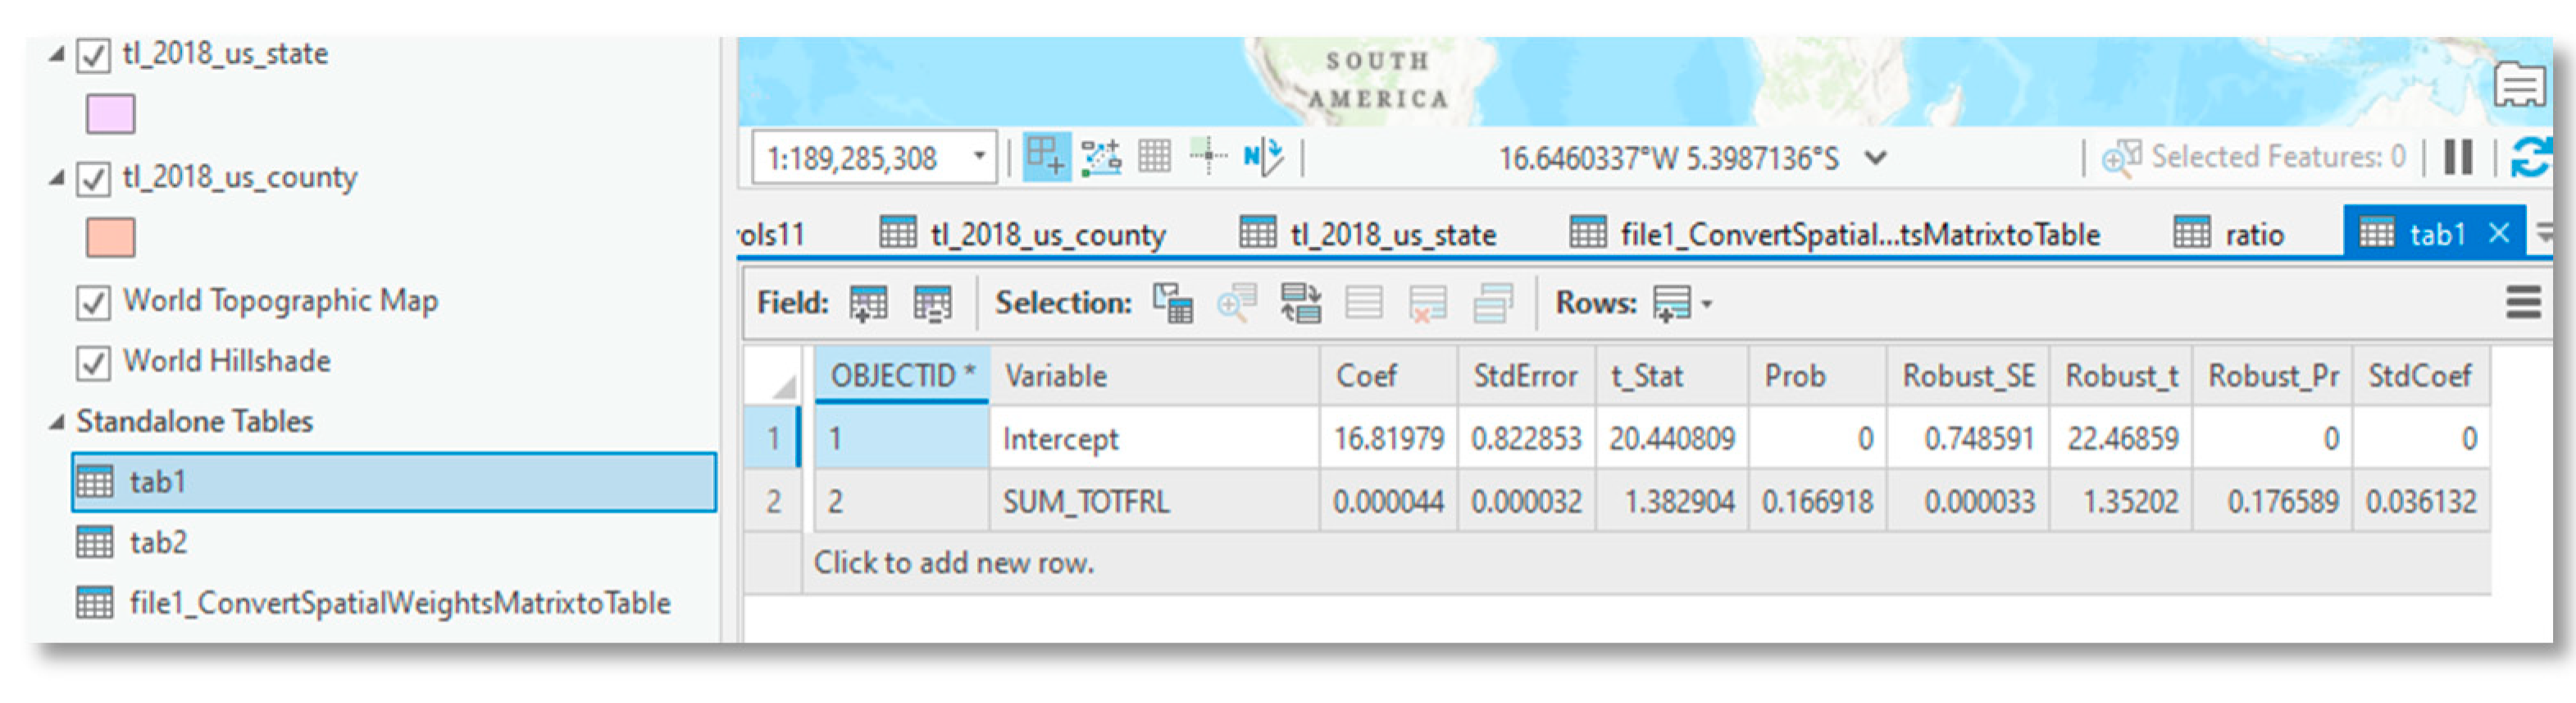
Task: Expand the coordinate display units dropdown
Action: pyautogui.click(x=1876, y=158)
